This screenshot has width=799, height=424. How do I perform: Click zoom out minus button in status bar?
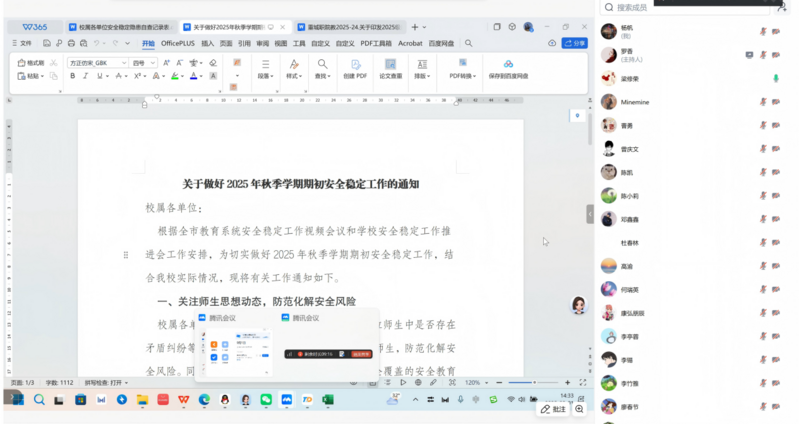pyautogui.click(x=499, y=382)
